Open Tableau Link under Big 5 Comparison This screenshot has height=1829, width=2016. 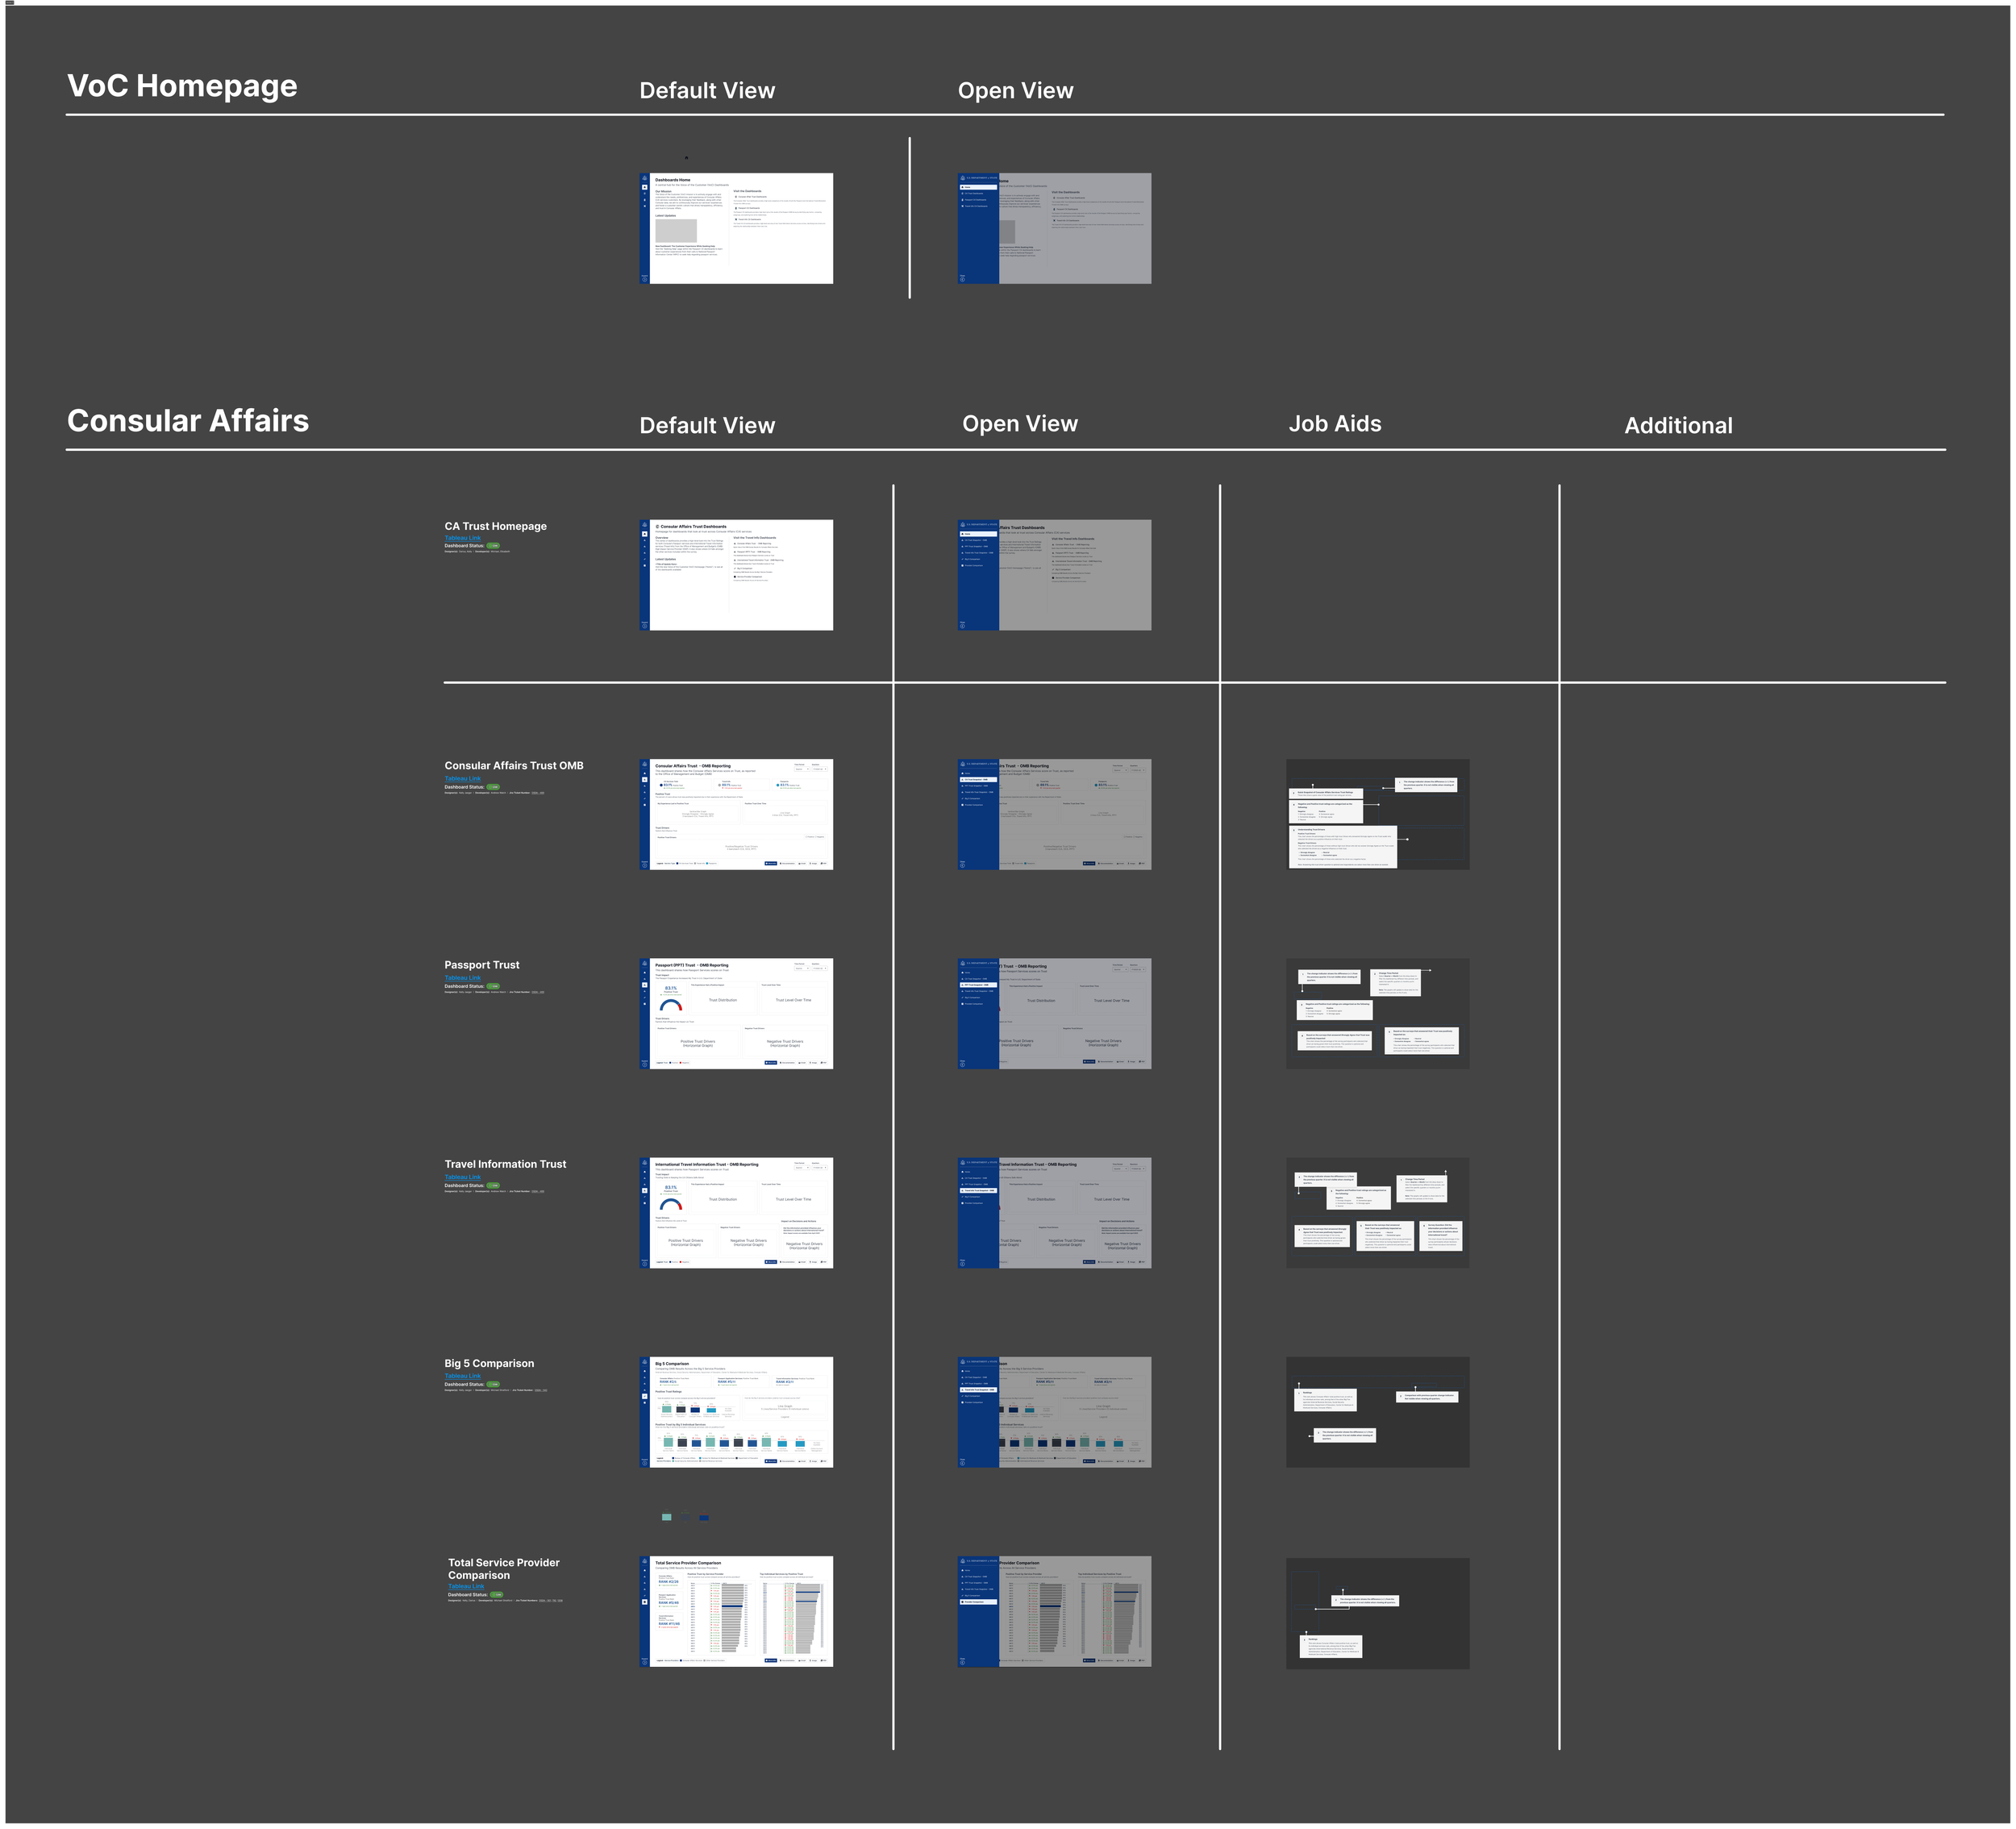click(x=462, y=1376)
